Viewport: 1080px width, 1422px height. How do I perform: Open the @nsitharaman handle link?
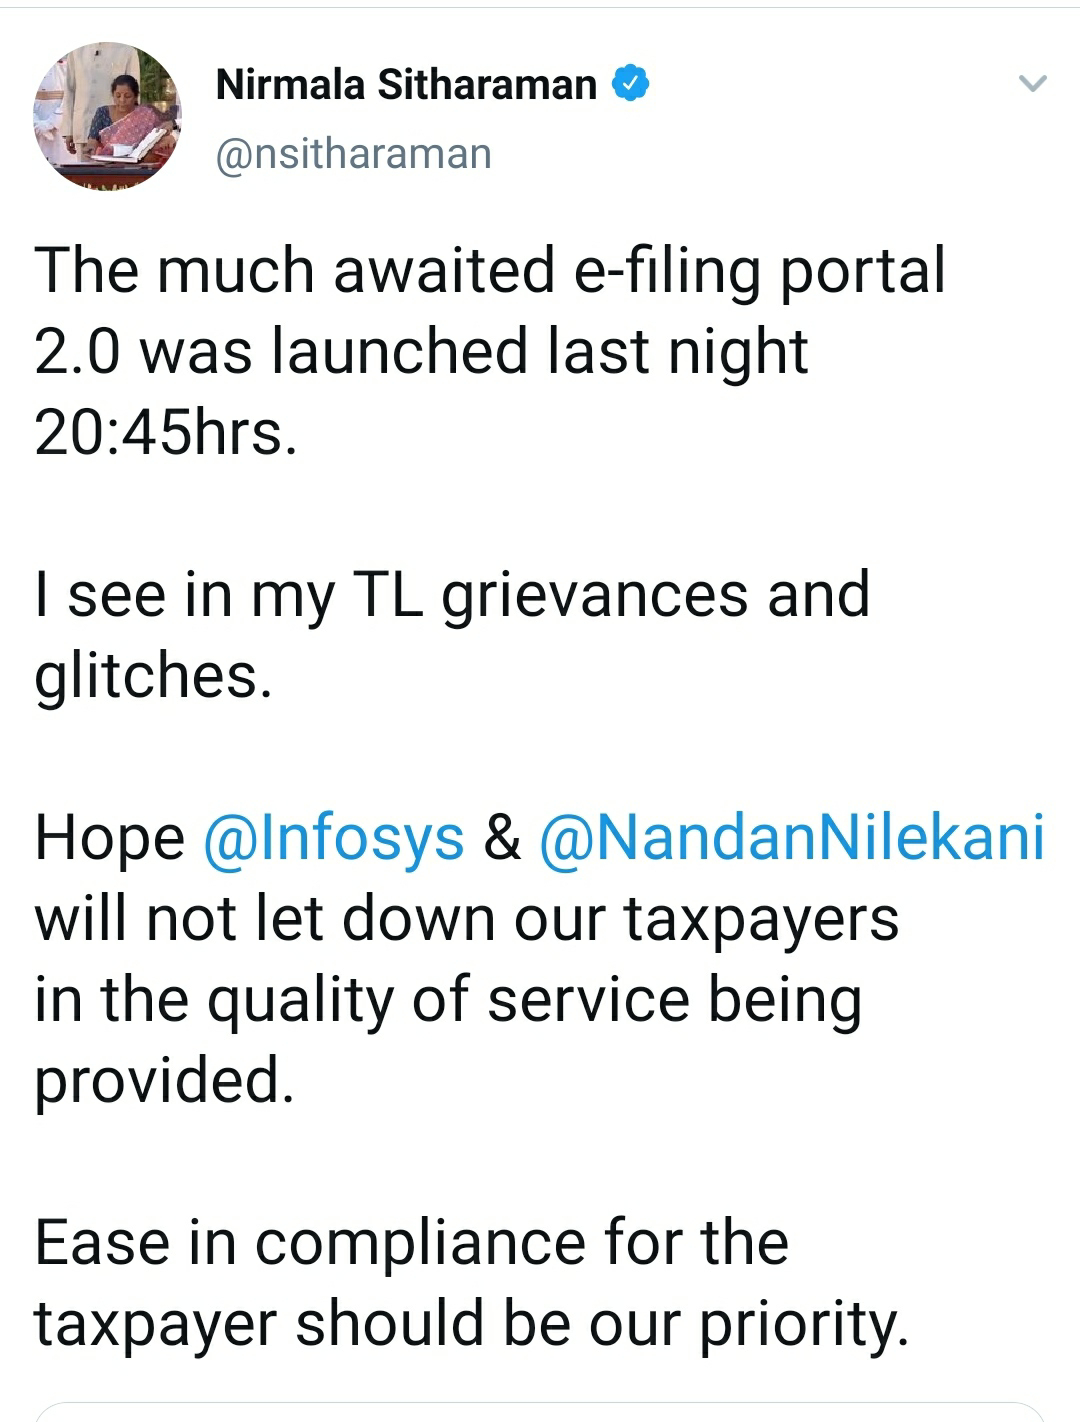(354, 154)
